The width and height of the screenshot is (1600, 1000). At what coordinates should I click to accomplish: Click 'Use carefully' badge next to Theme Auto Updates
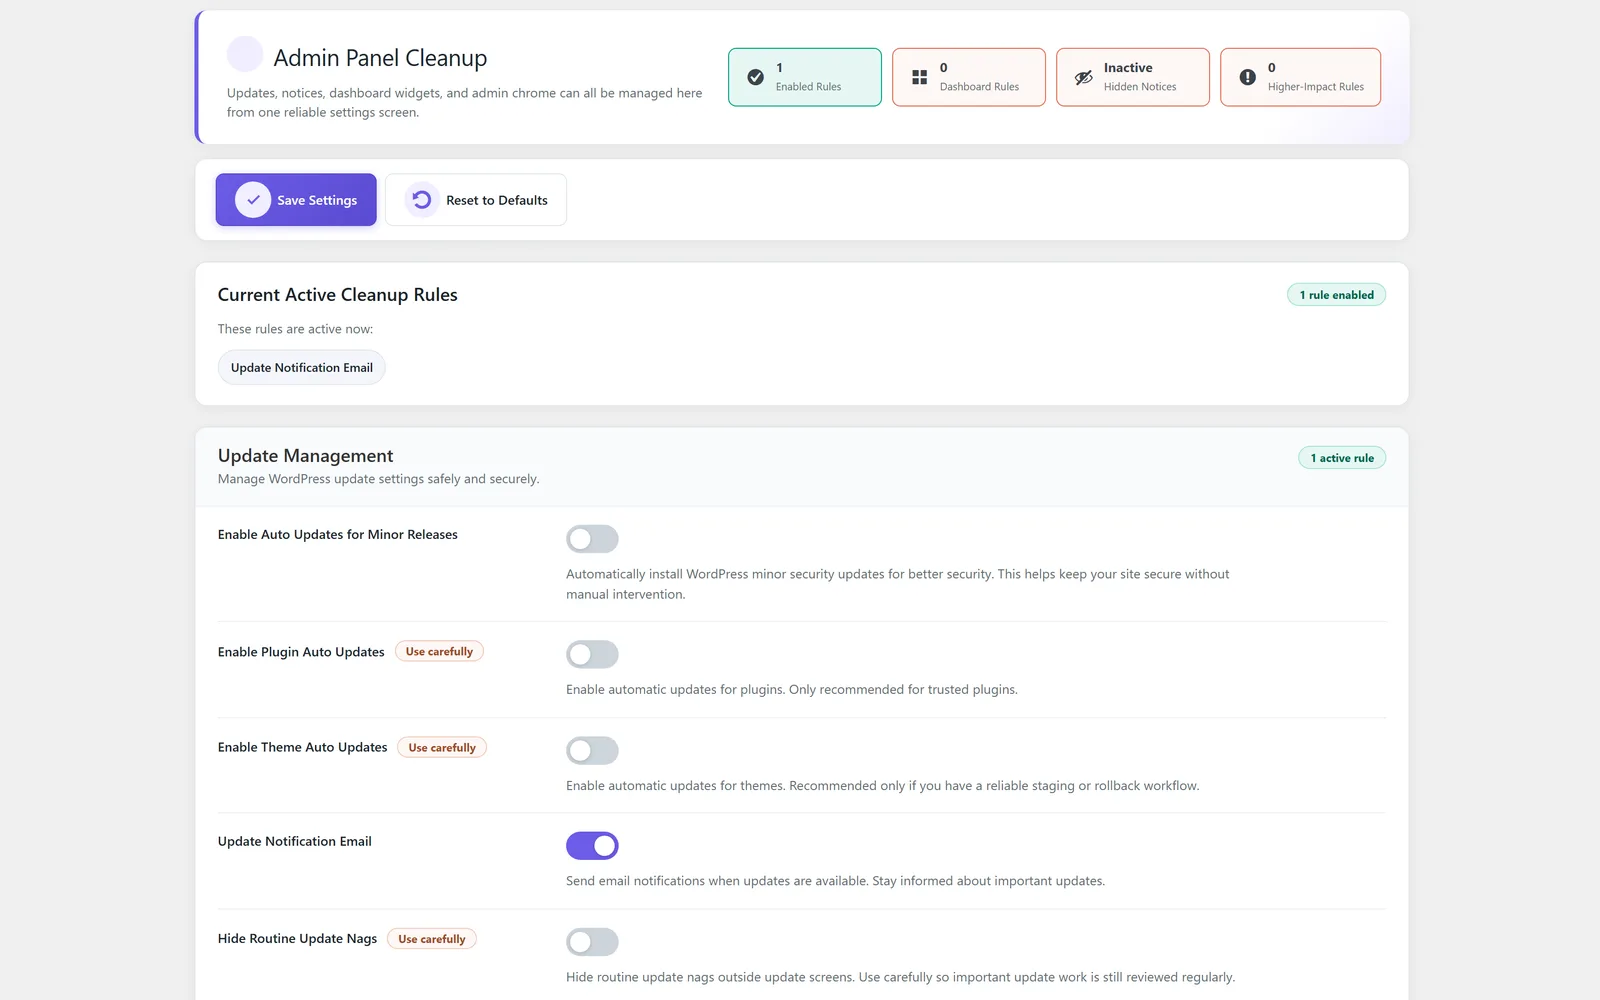pos(442,747)
